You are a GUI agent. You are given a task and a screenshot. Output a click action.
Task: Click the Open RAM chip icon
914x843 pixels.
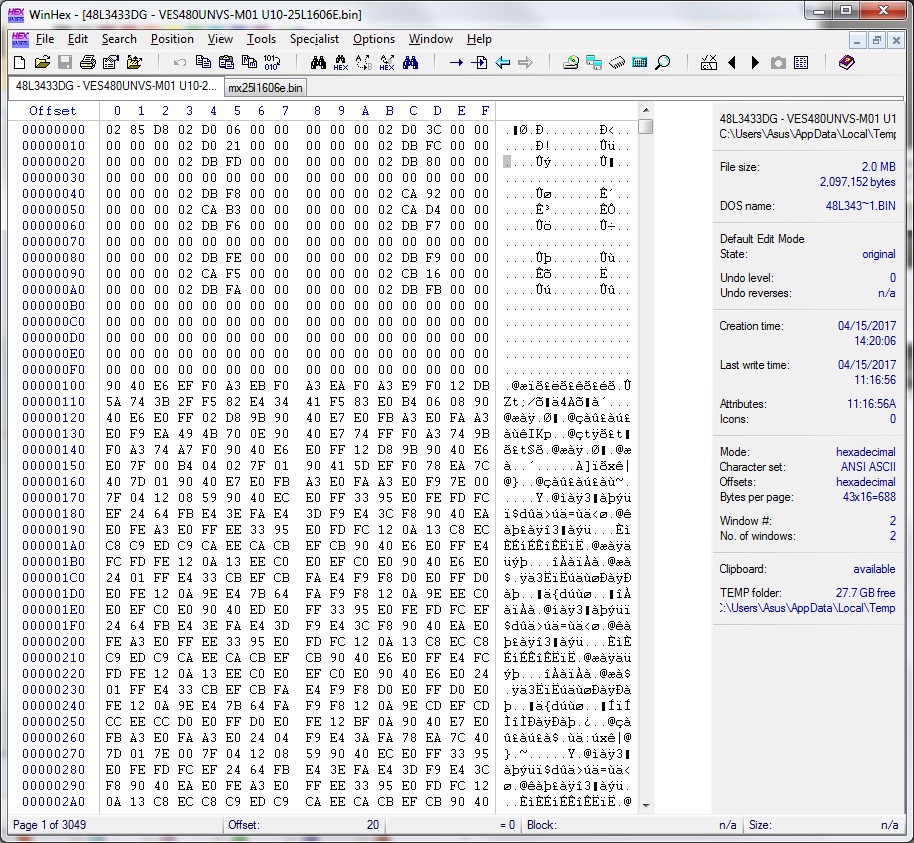pyautogui.click(x=617, y=63)
